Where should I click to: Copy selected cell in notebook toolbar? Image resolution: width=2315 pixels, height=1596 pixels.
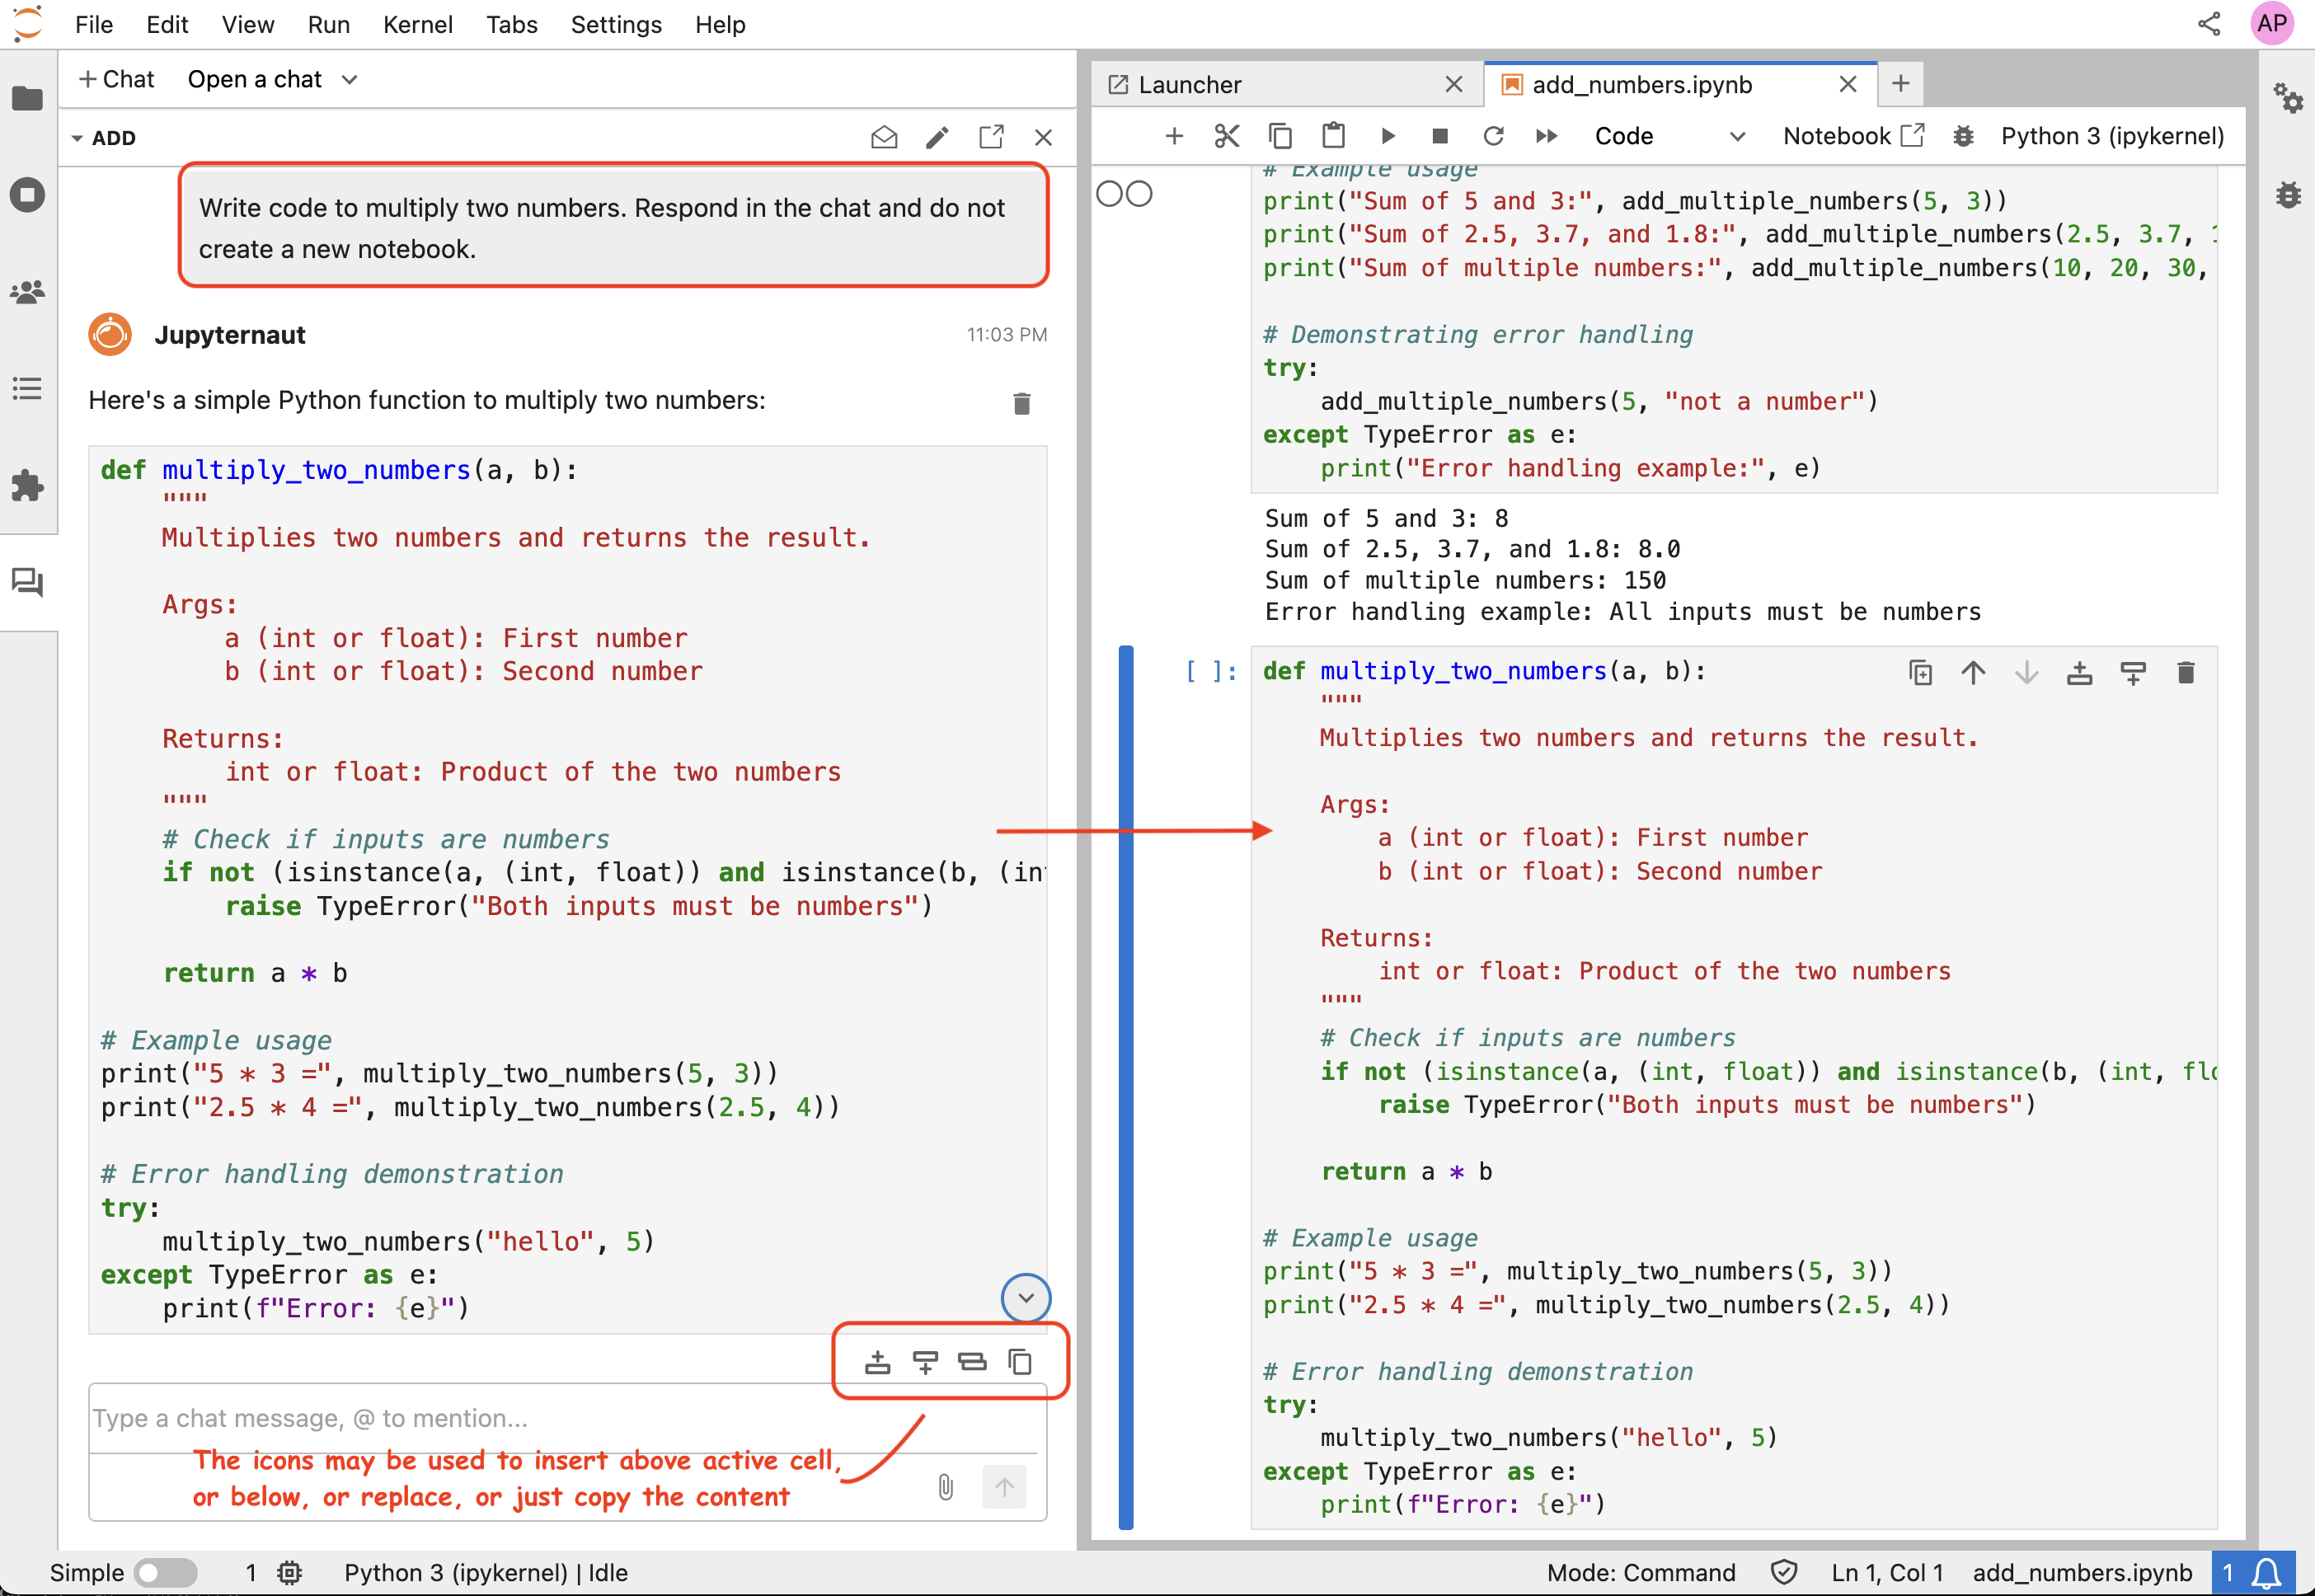[1280, 136]
